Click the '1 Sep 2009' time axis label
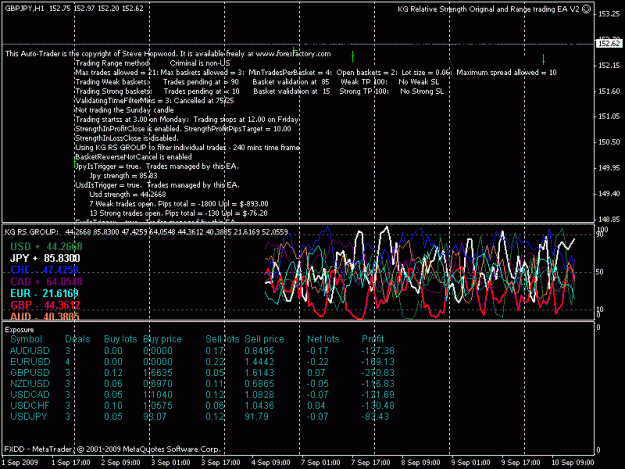 click(20, 463)
